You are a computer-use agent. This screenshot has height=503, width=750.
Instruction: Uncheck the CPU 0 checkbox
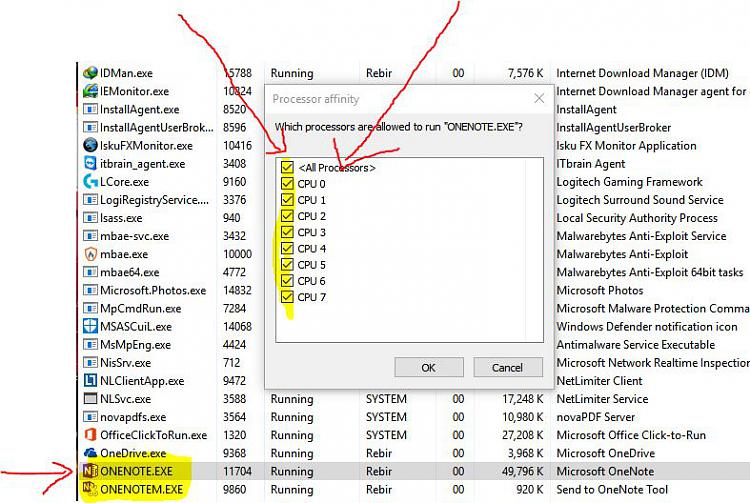287,184
